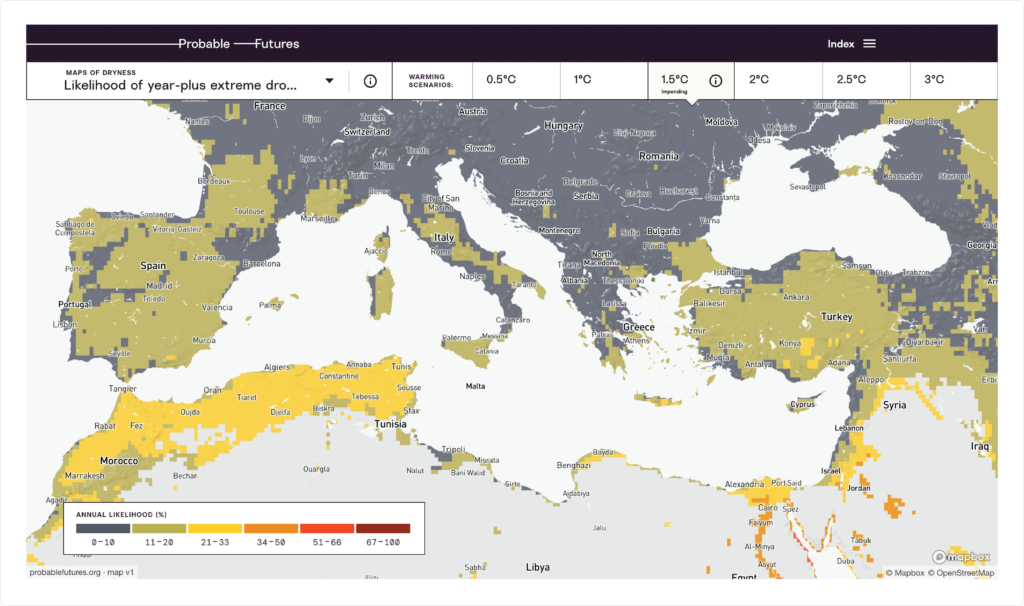
Task: Click the 'Tripoli' city label
Action: click(x=453, y=449)
